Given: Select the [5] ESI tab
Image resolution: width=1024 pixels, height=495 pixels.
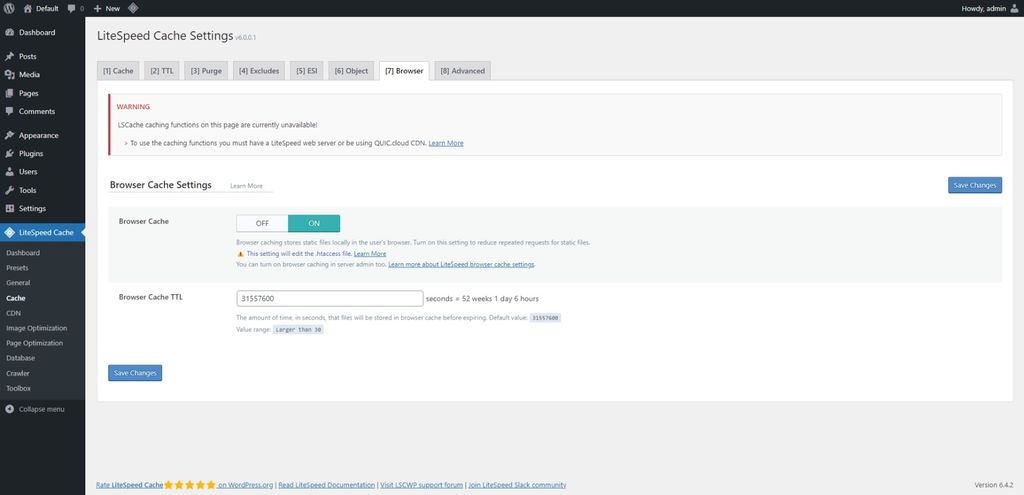Looking at the screenshot, I should point(306,71).
